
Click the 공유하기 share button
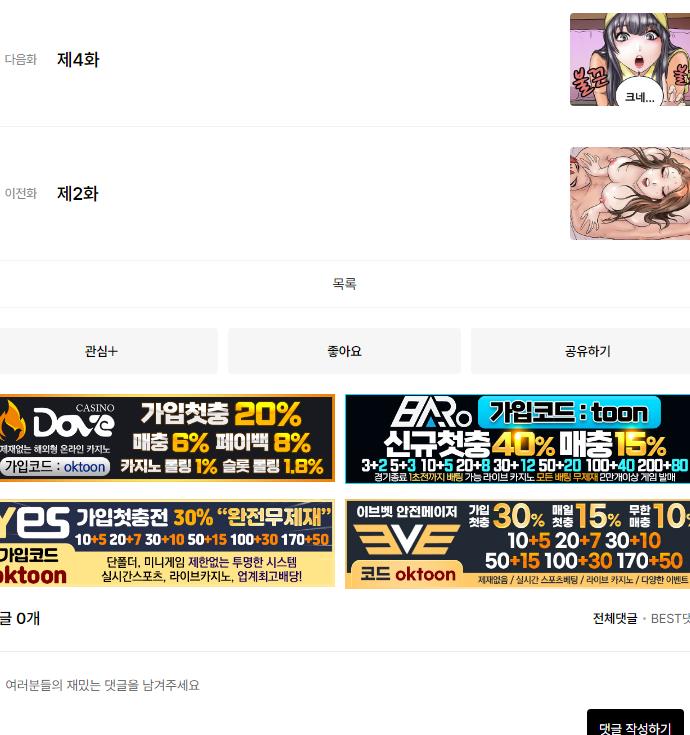(x=580, y=351)
